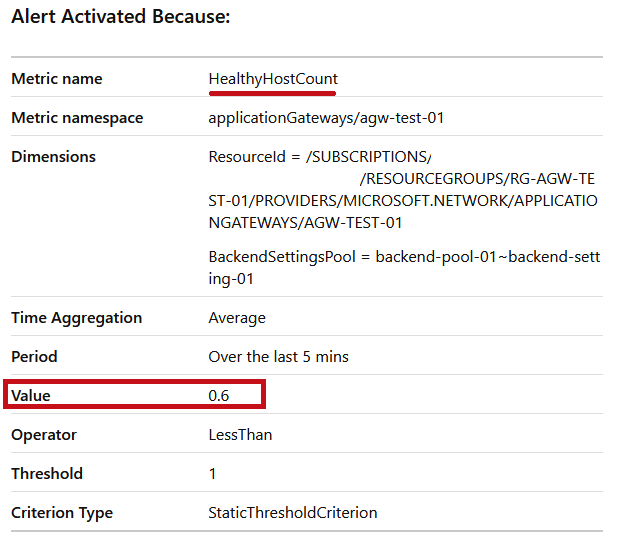Click the "Period" row label
The image size is (623, 545).
coord(35,357)
